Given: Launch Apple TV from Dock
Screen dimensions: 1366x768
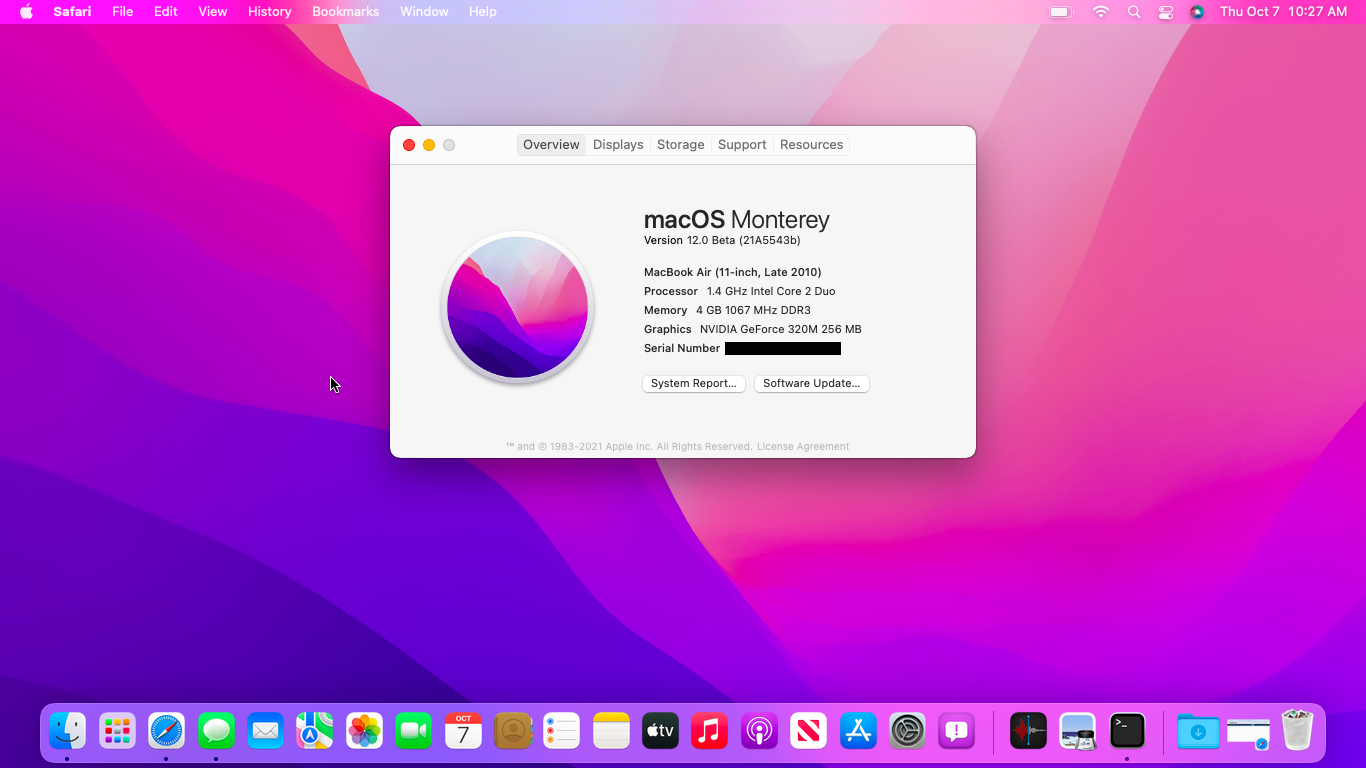Looking at the screenshot, I should (660, 731).
